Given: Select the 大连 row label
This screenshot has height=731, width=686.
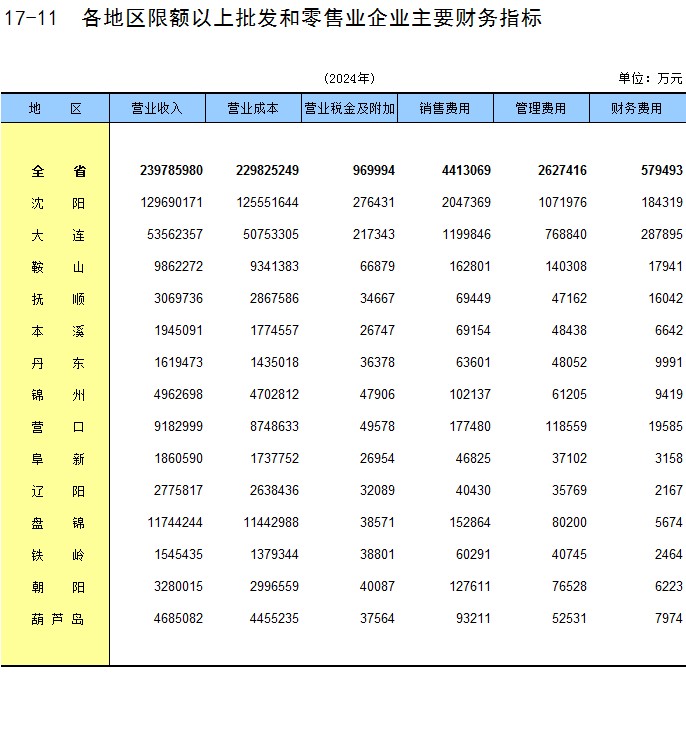Looking at the screenshot, I should click(58, 235).
